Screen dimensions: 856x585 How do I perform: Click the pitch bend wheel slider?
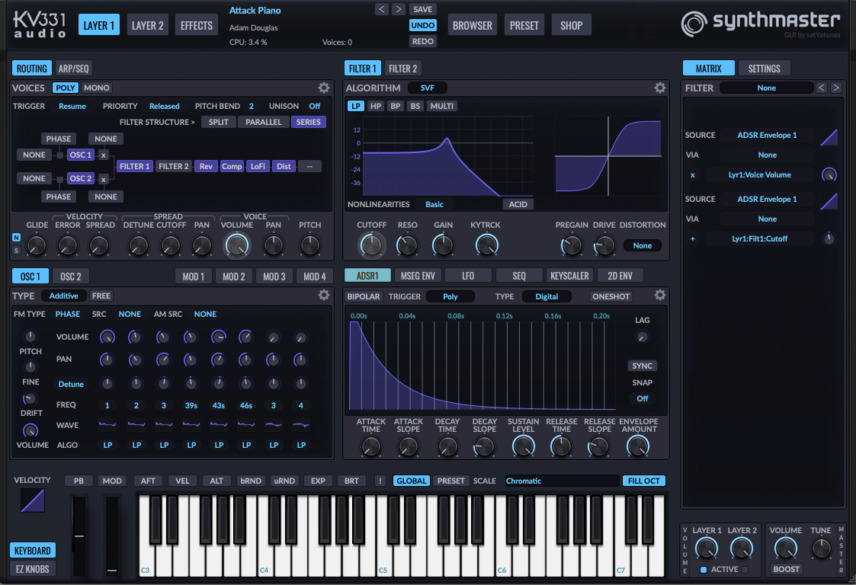79,535
